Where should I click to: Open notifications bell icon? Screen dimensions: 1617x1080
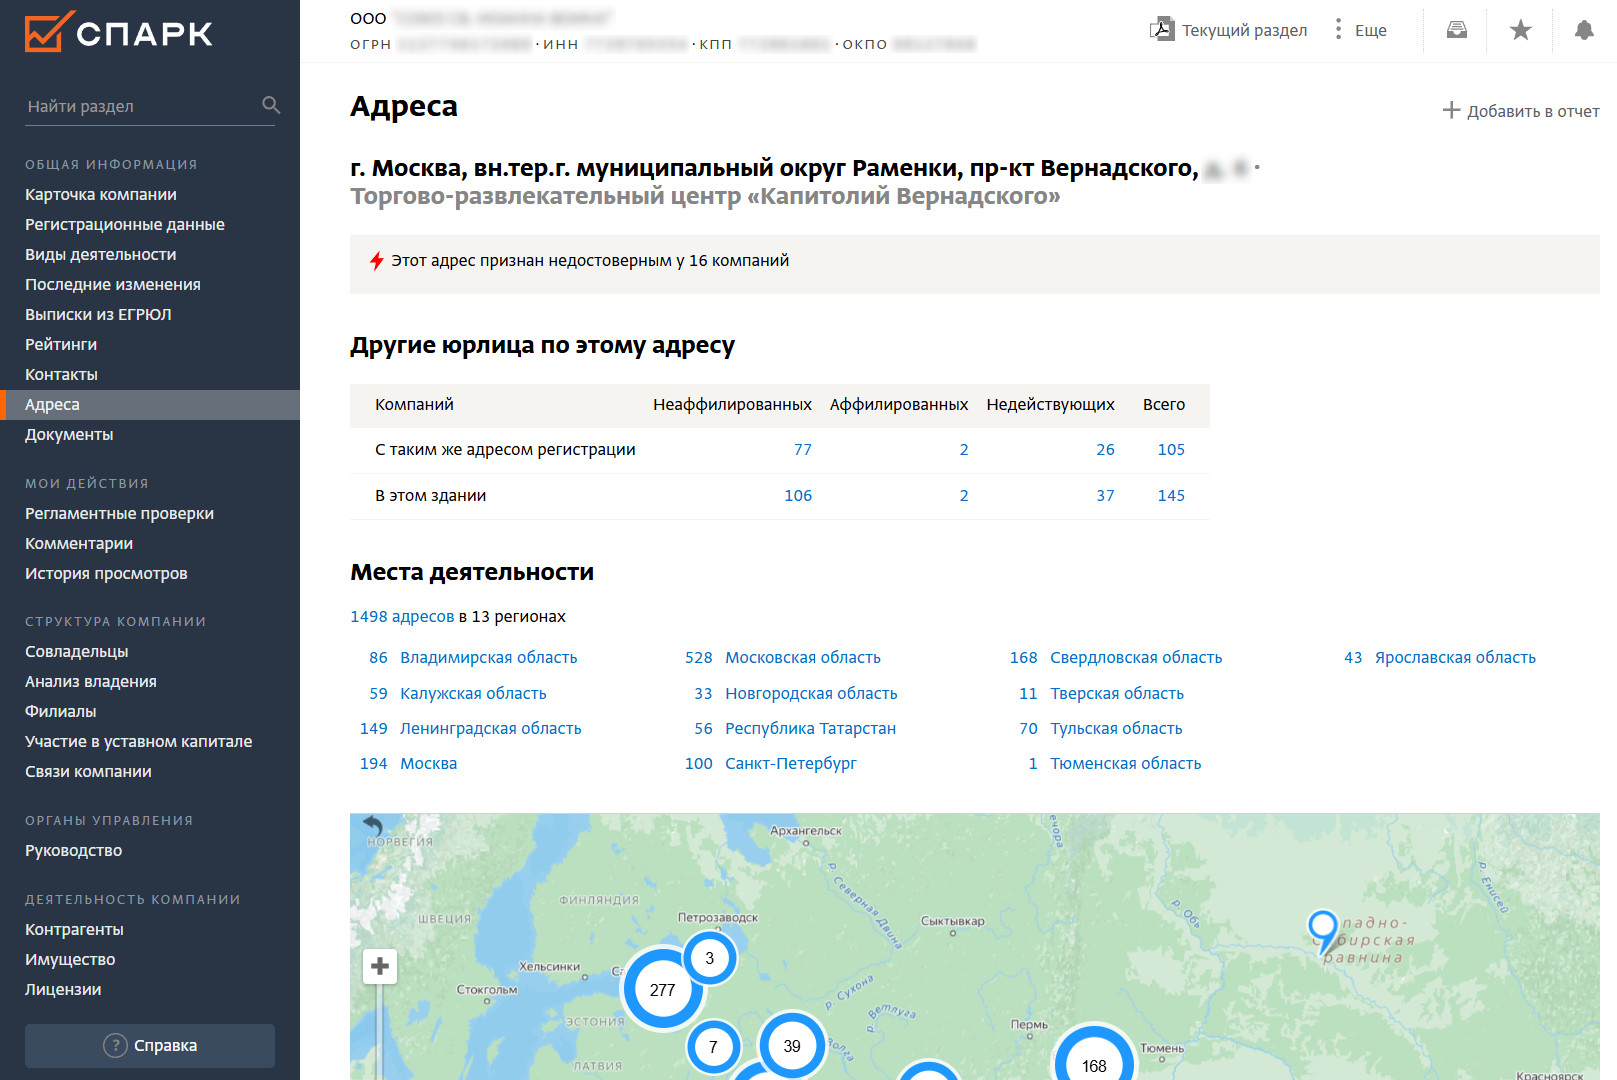point(1583,30)
